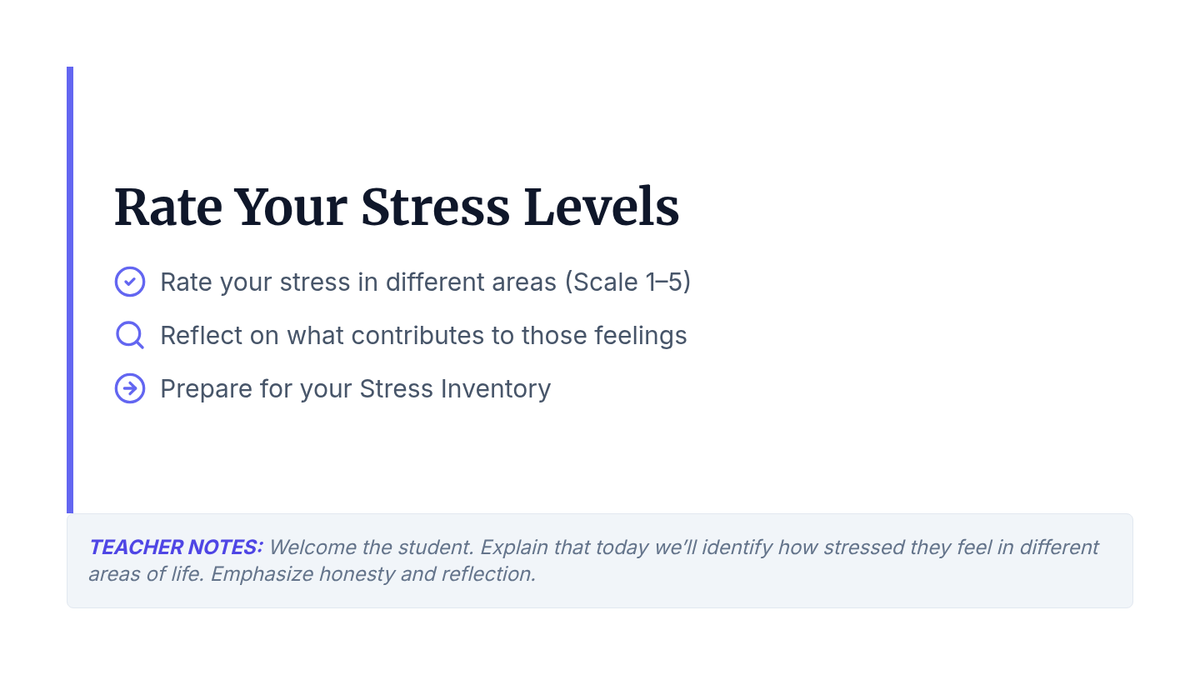Screen dimensions: 1200x675
Task: Click the 'Stress Inventory' phrase in the third bullet
Action: tap(456, 388)
